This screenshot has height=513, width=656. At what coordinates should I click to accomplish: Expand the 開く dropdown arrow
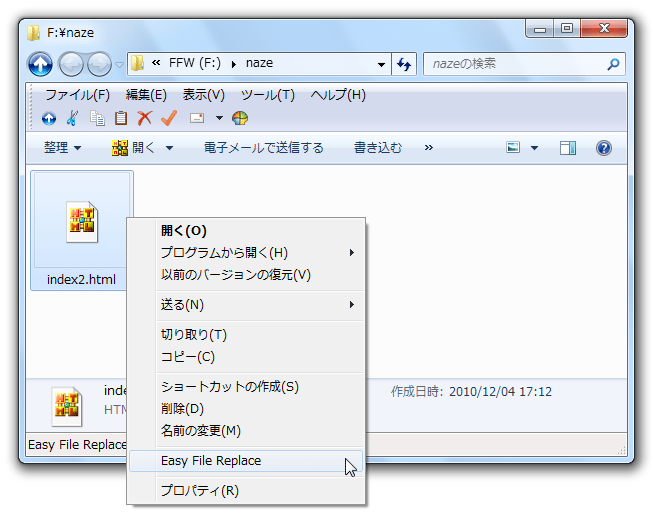[169, 148]
